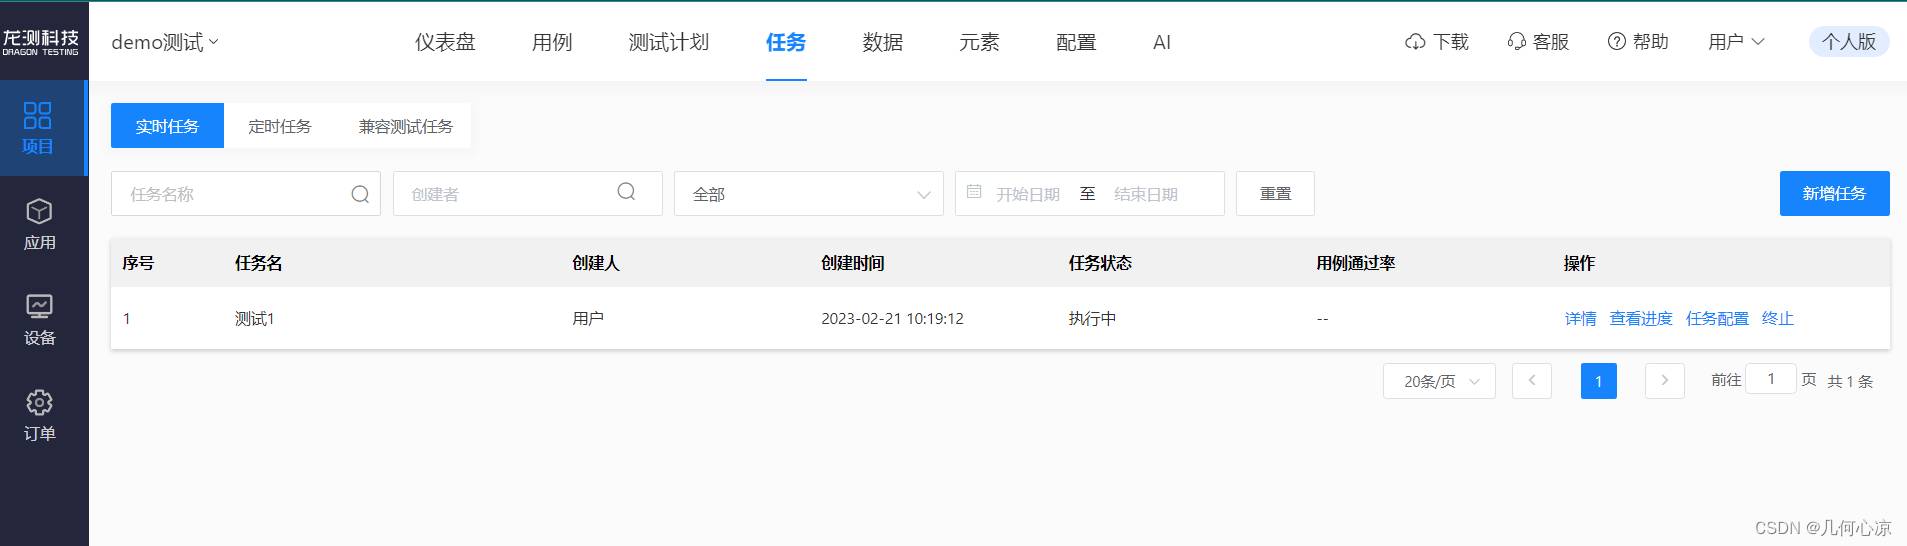Expand the demo测试 project dropdown
This screenshot has height=546, width=1907.
[165, 42]
